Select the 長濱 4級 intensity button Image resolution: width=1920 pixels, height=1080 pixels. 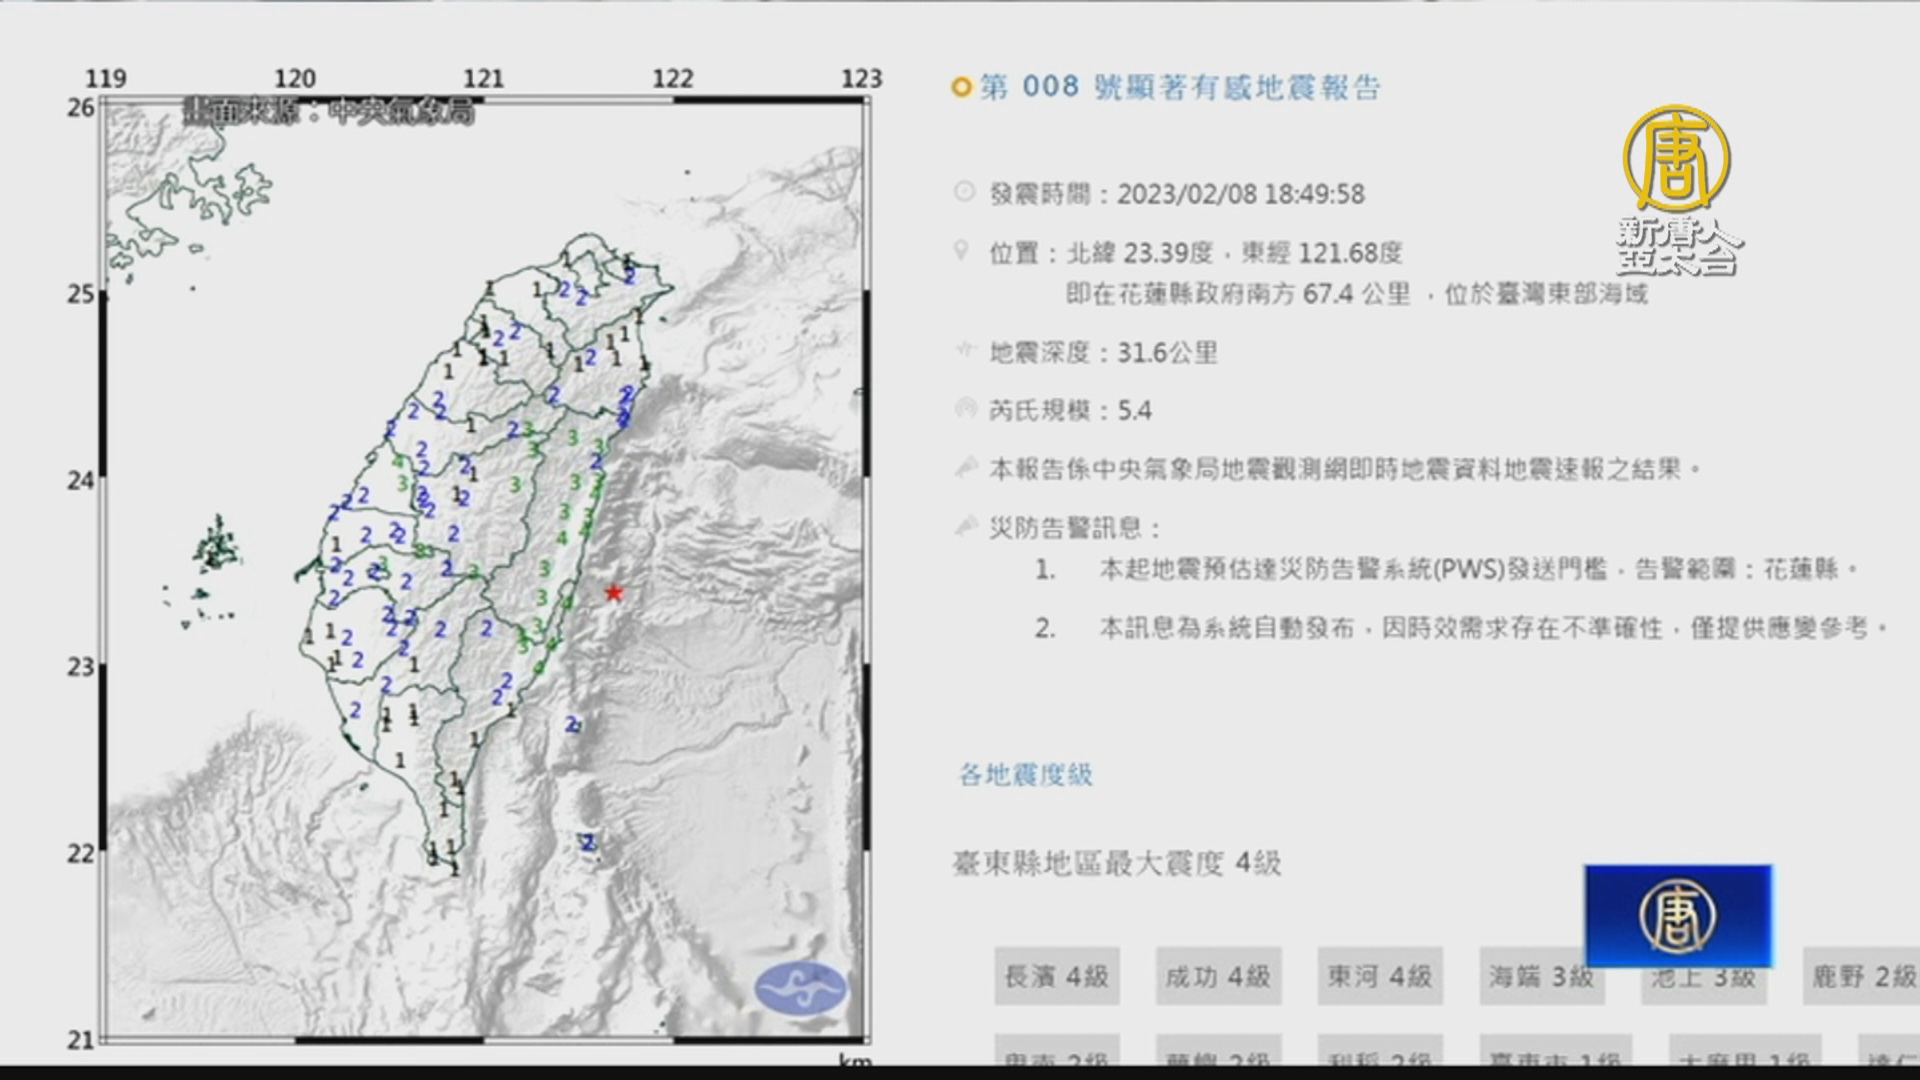tap(1056, 976)
